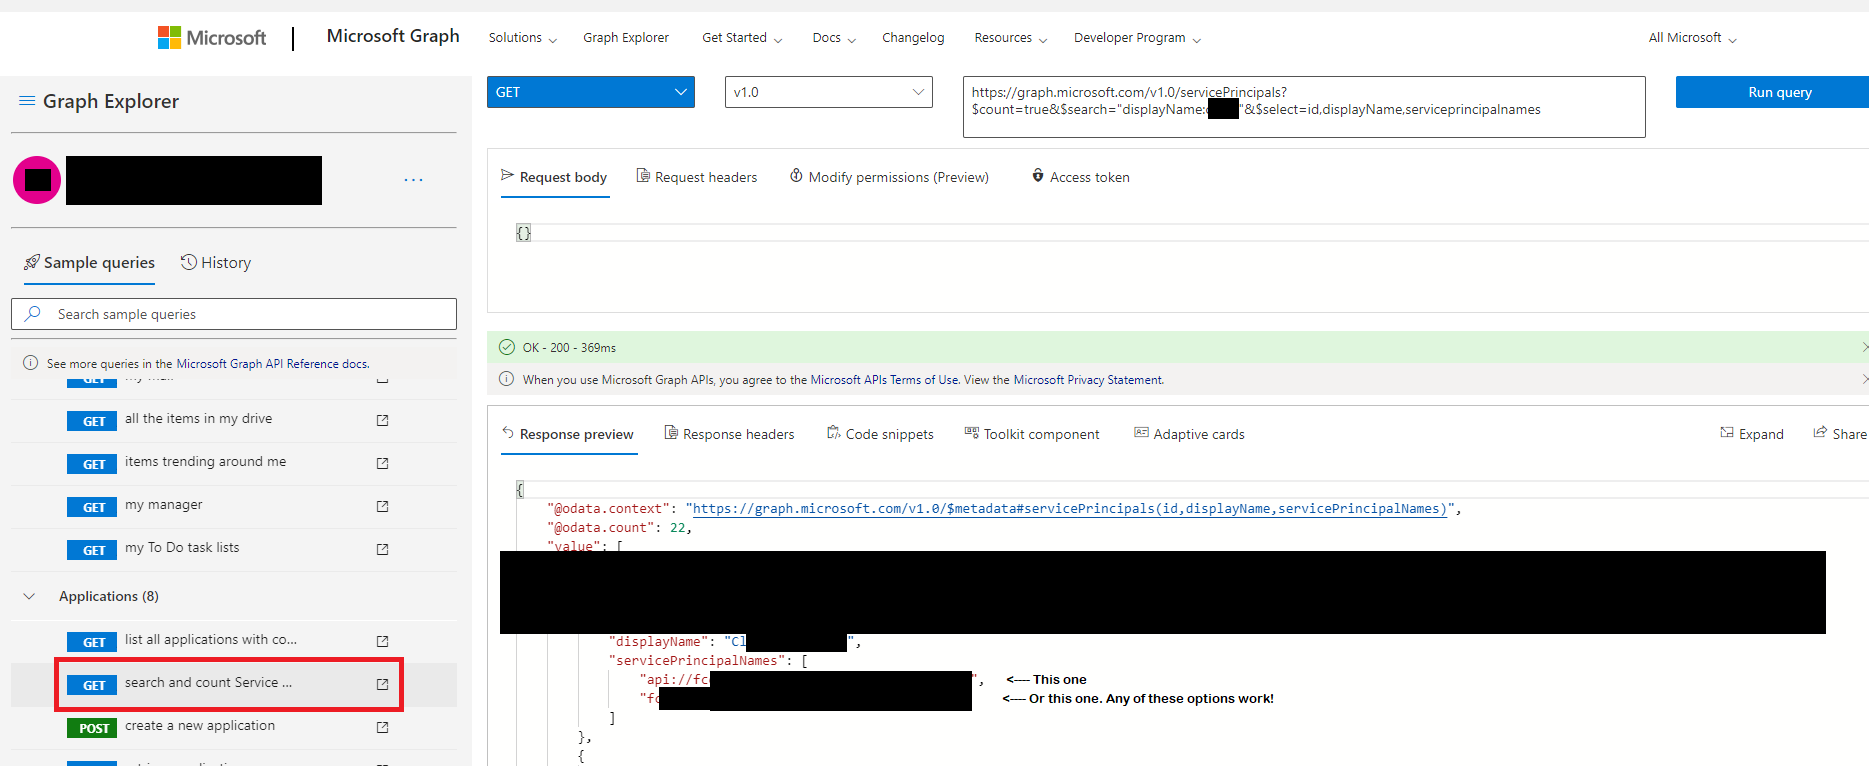Open the HTTP method GET dropdown

click(591, 92)
